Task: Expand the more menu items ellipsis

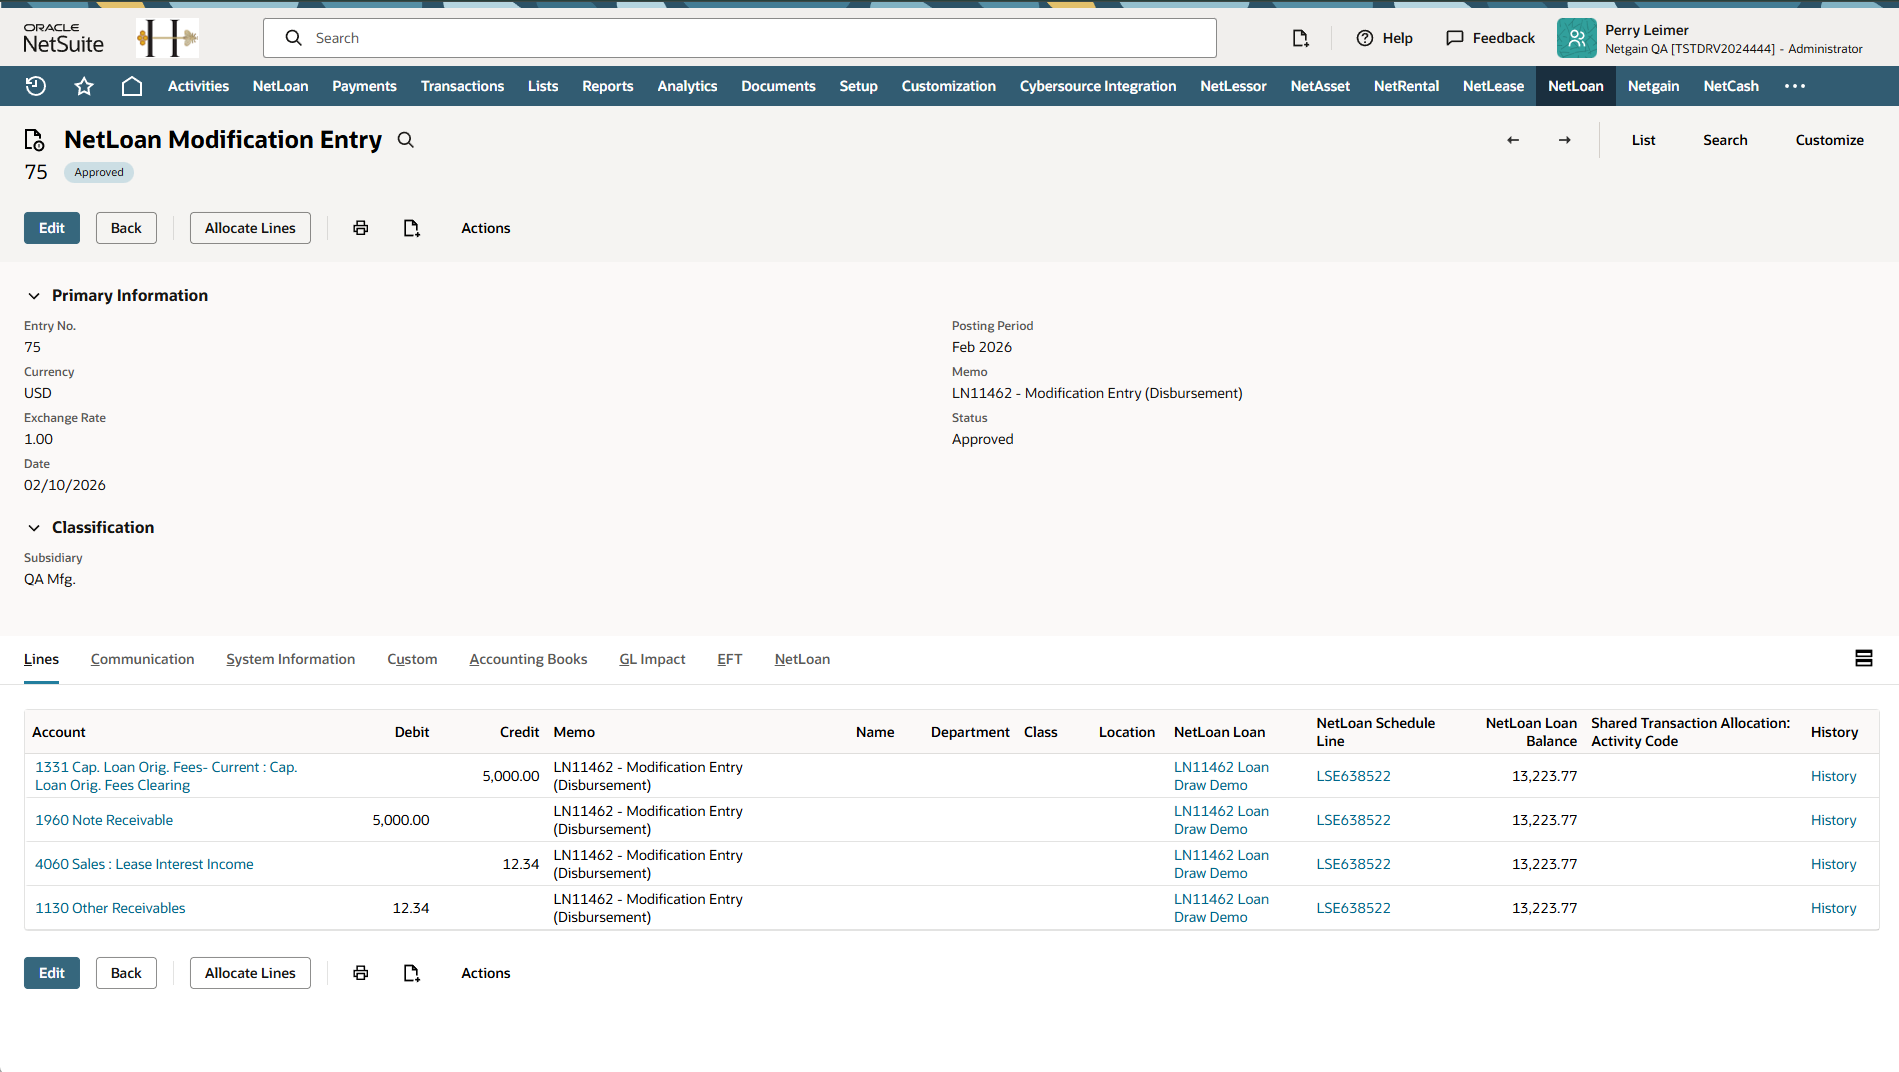Action: (x=1795, y=86)
